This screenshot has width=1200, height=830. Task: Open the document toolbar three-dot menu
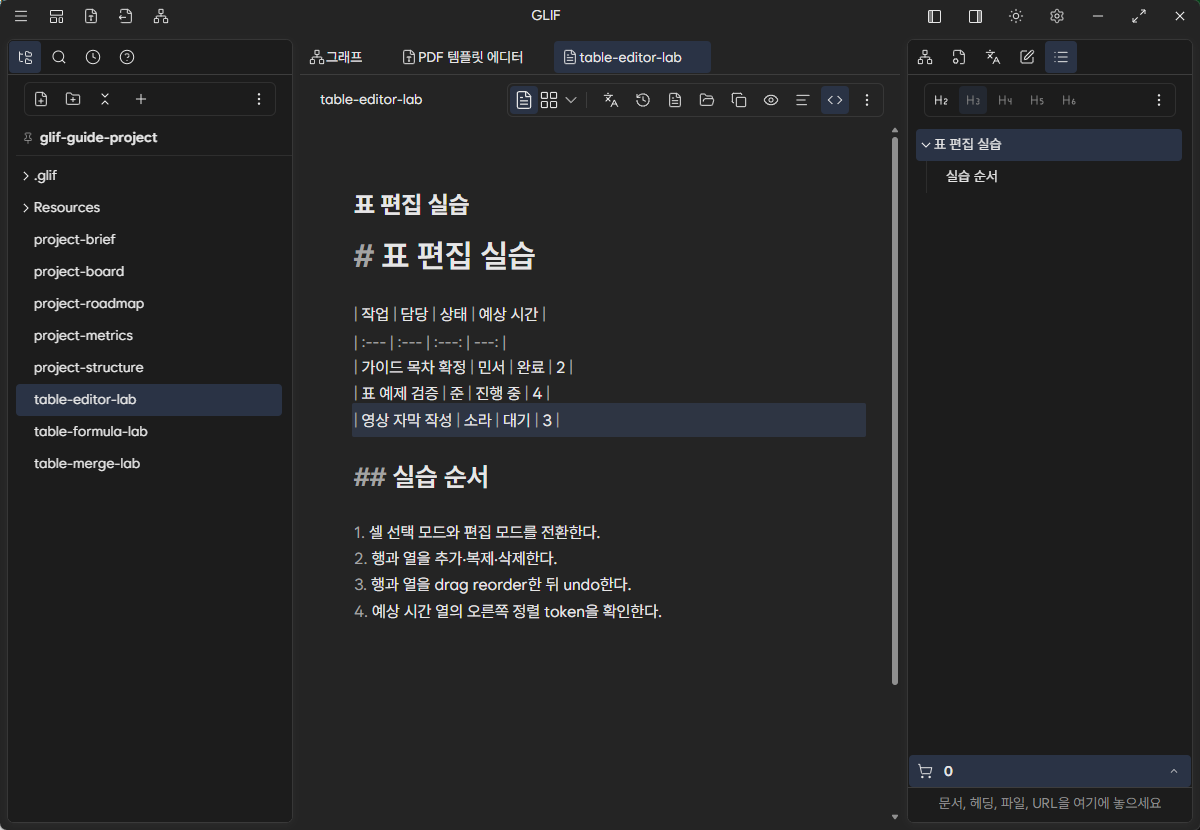867,100
